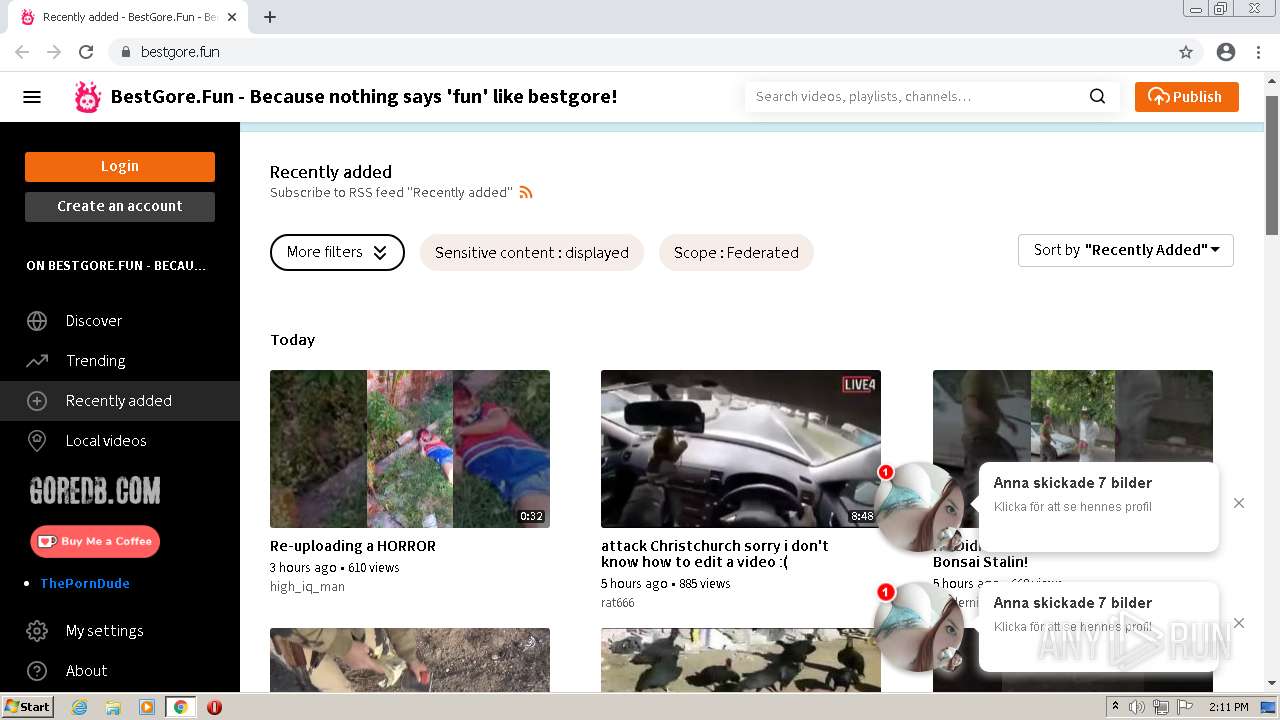Click the Login button
Screen dimensions: 1280x720
120,167
